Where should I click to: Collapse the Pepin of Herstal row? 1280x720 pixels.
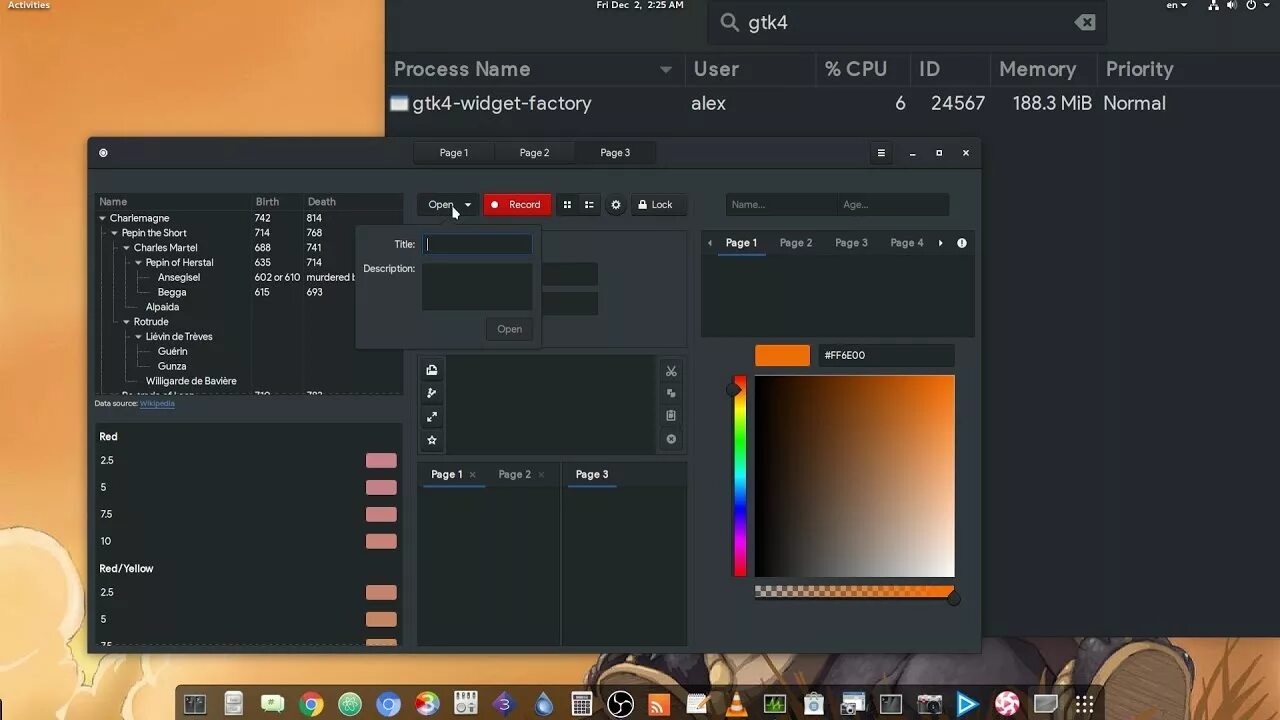pyautogui.click(x=138, y=263)
